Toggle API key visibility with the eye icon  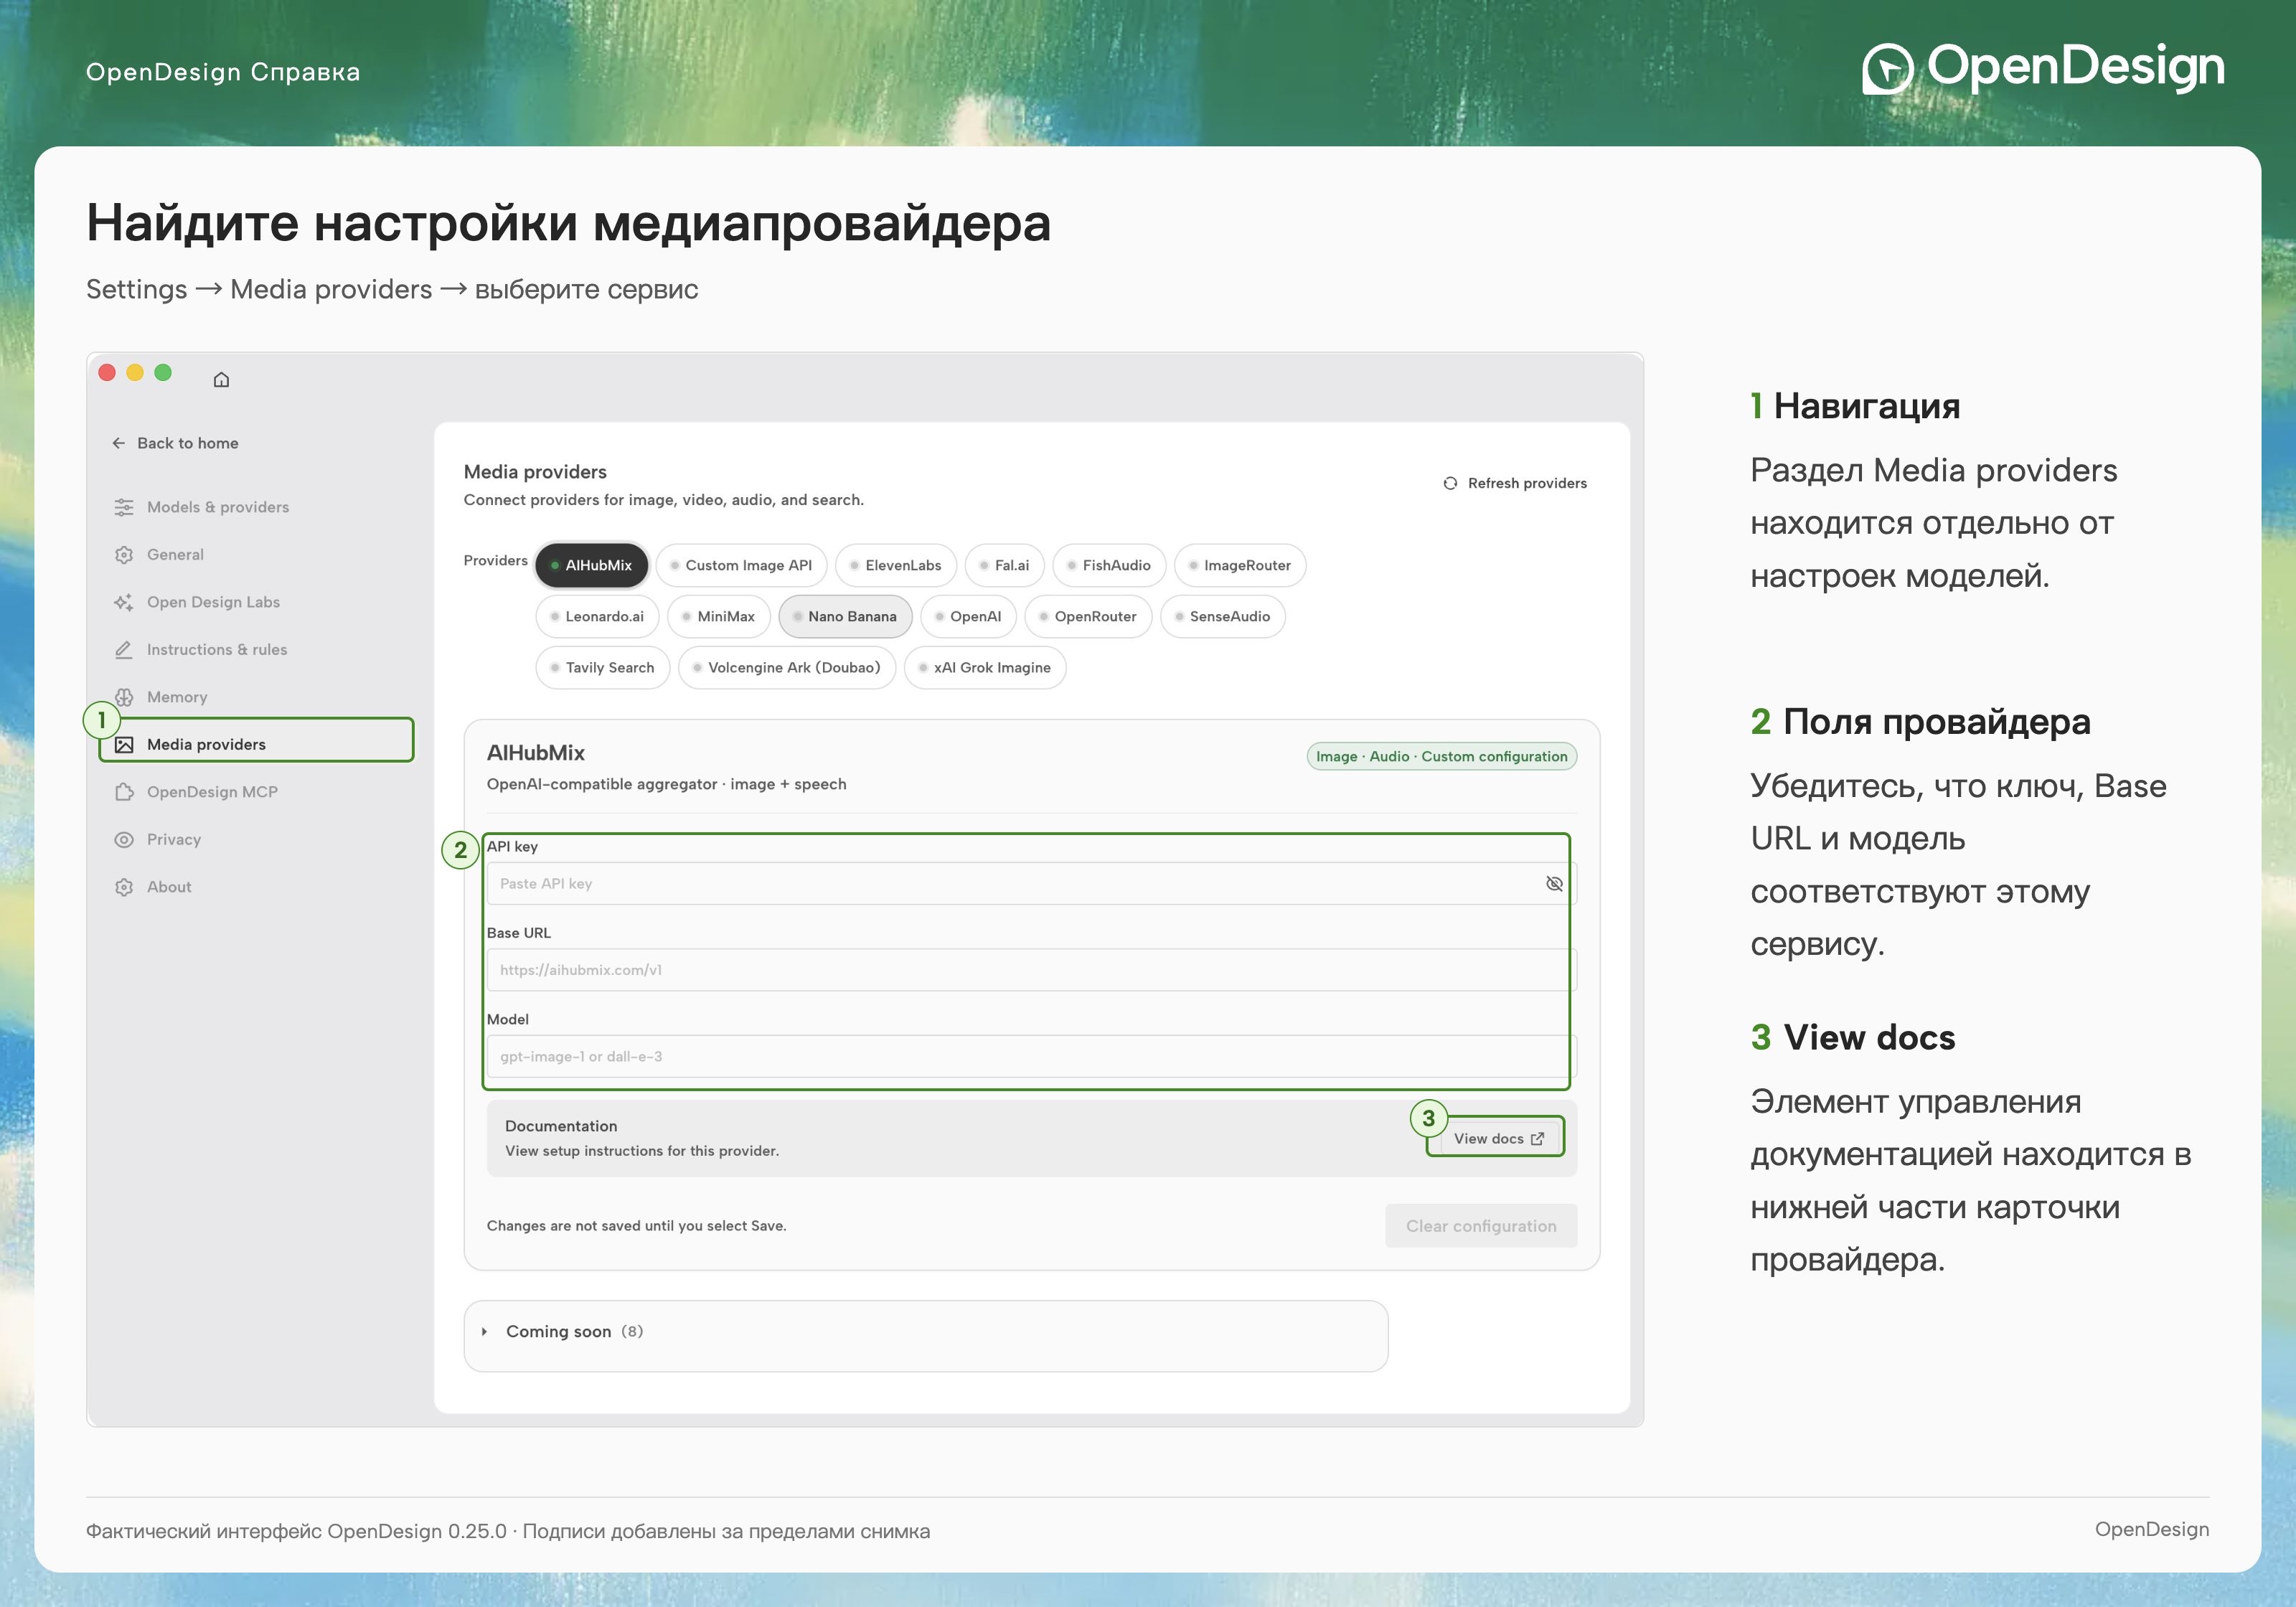pyautogui.click(x=1554, y=884)
